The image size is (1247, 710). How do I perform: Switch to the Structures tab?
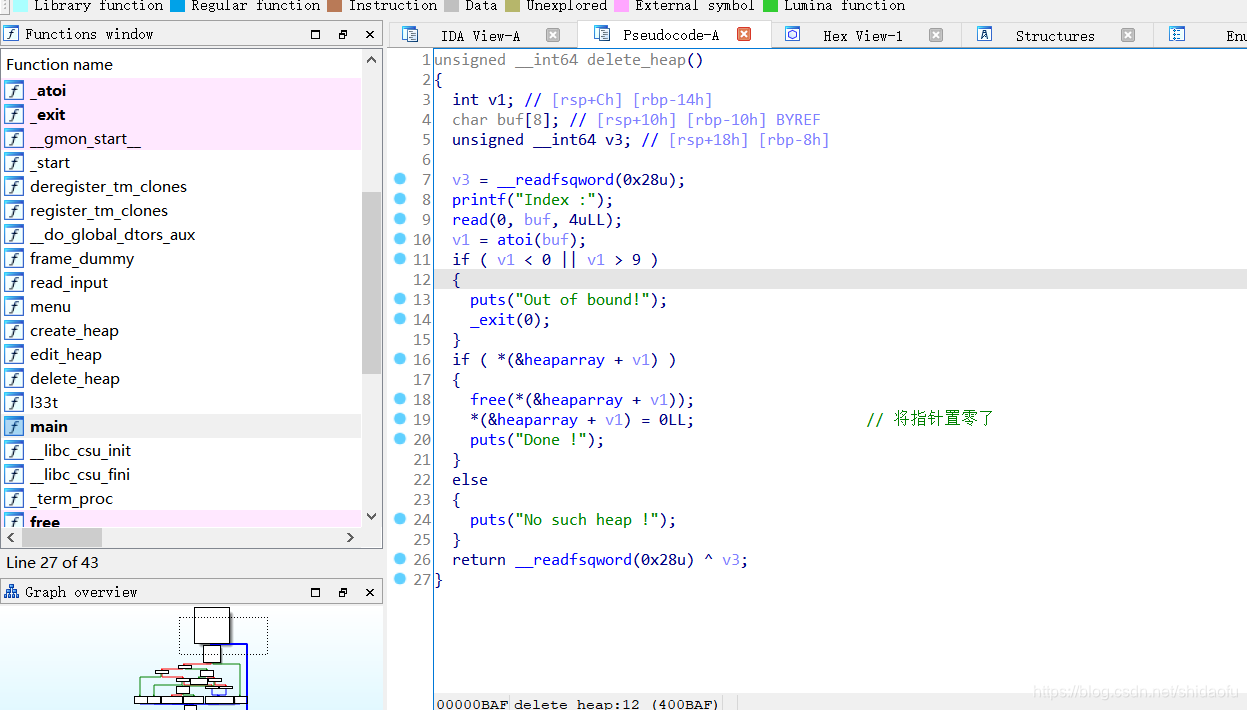click(1055, 36)
